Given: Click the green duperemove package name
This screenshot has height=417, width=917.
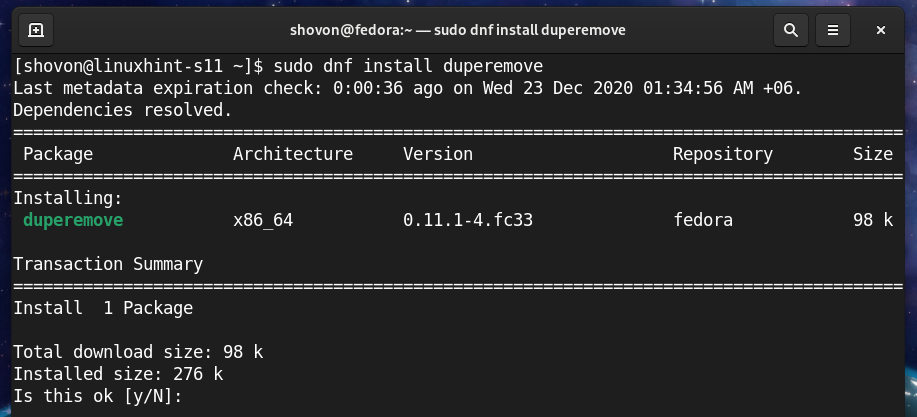Looking at the screenshot, I should [x=73, y=220].
